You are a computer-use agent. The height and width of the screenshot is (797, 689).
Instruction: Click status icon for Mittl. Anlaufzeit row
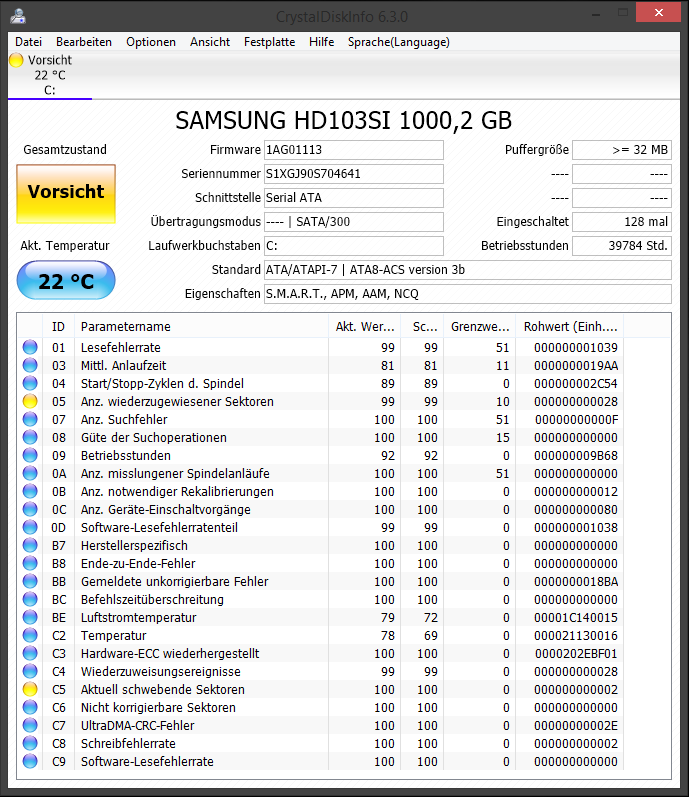(x=30, y=365)
